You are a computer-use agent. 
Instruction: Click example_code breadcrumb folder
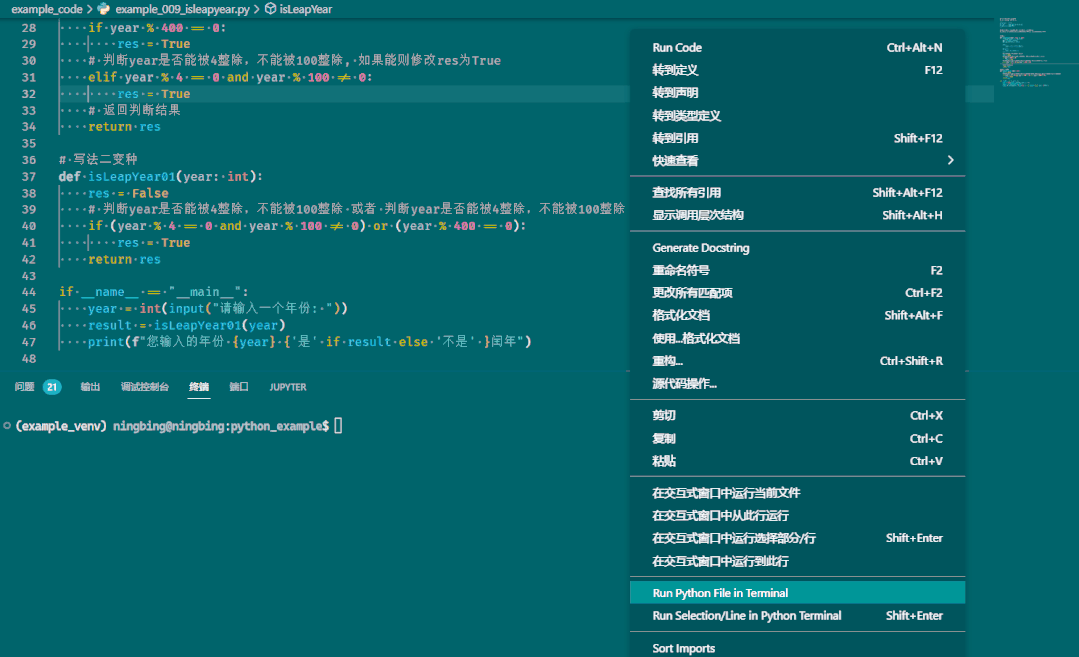pyautogui.click(x=47, y=9)
